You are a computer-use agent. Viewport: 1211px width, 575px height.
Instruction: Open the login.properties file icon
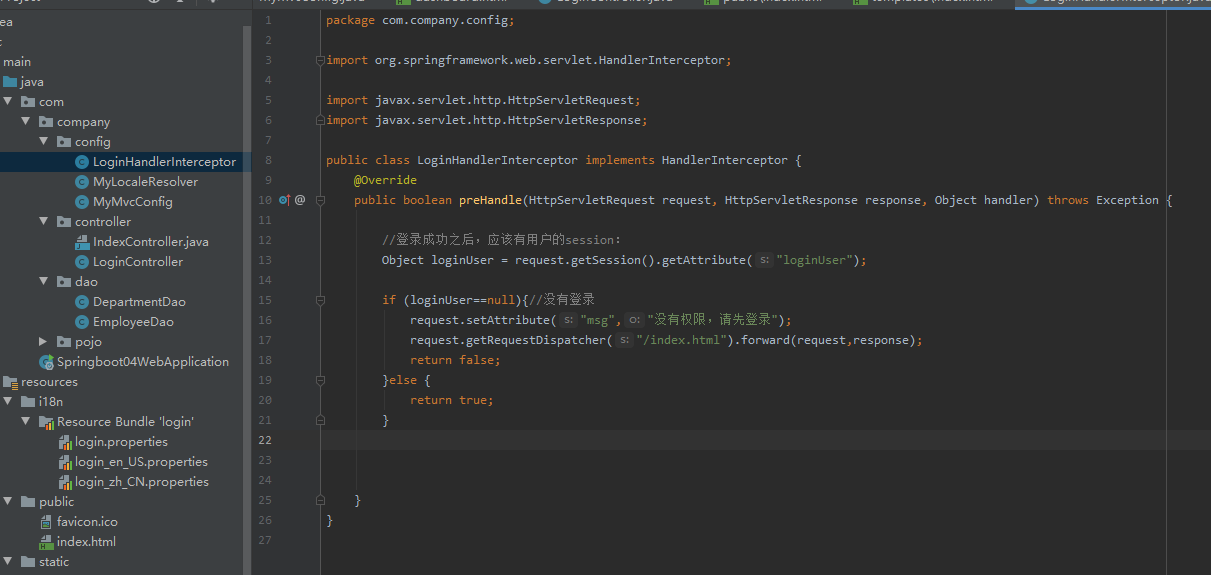tap(64, 442)
